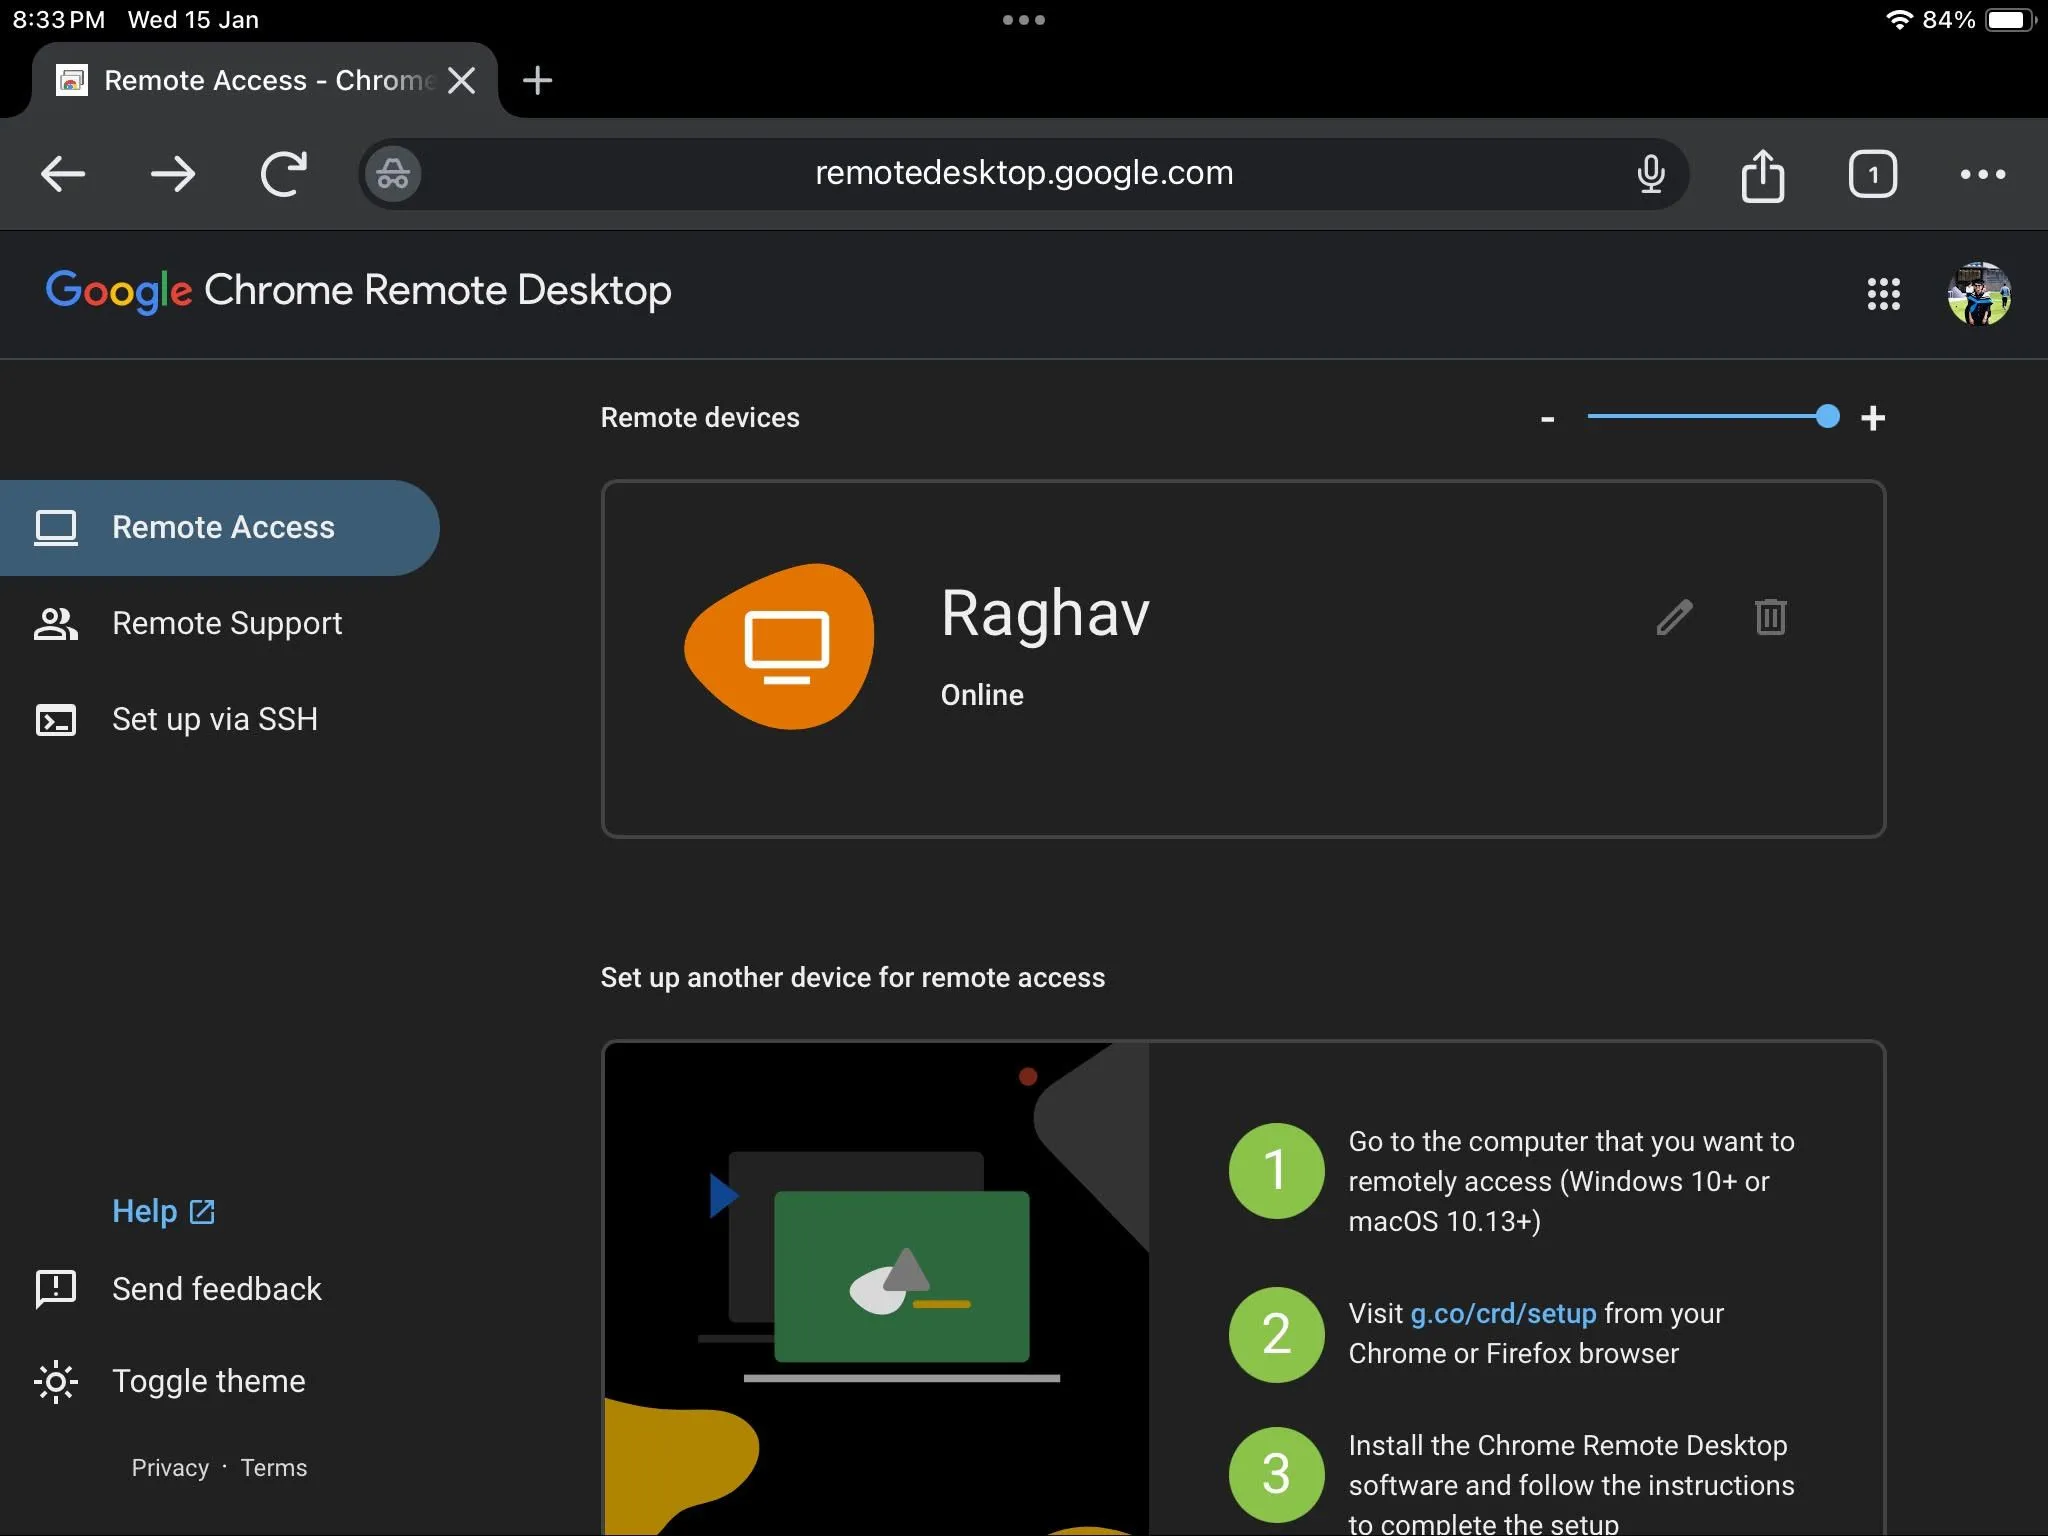Open your Google profile picture
This screenshot has height=1536, width=2048.
pyautogui.click(x=1981, y=293)
